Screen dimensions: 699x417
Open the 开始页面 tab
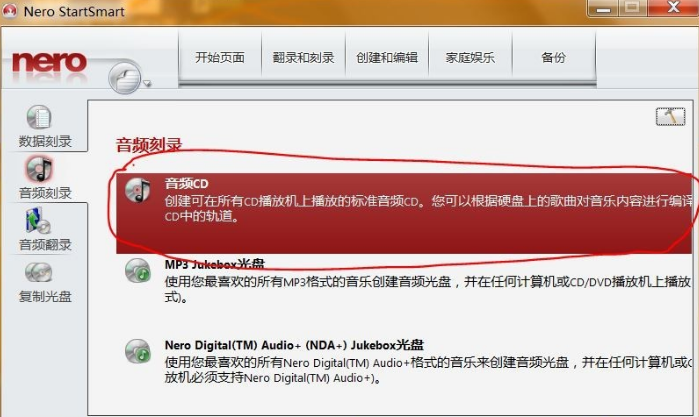click(220, 58)
